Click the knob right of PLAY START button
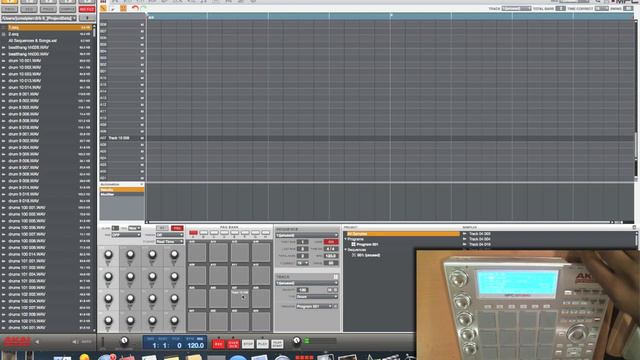640x360 pixels. [x=297, y=340]
